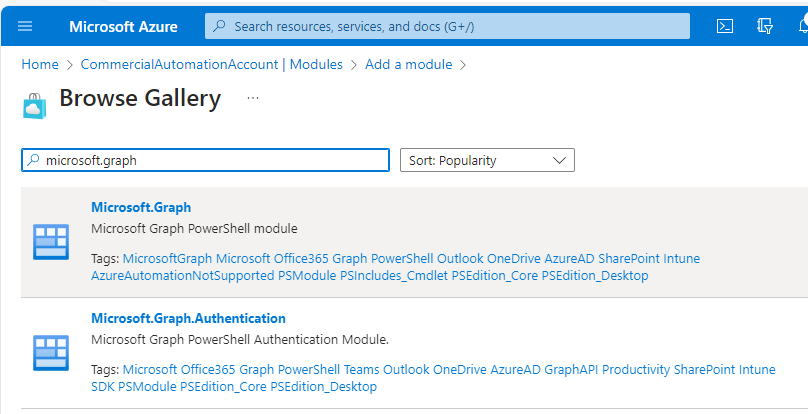Image resolution: width=808 pixels, height=414 pixels.
Task: Open the Directories and subscriptions filter icon
Action: click(766, 26)
